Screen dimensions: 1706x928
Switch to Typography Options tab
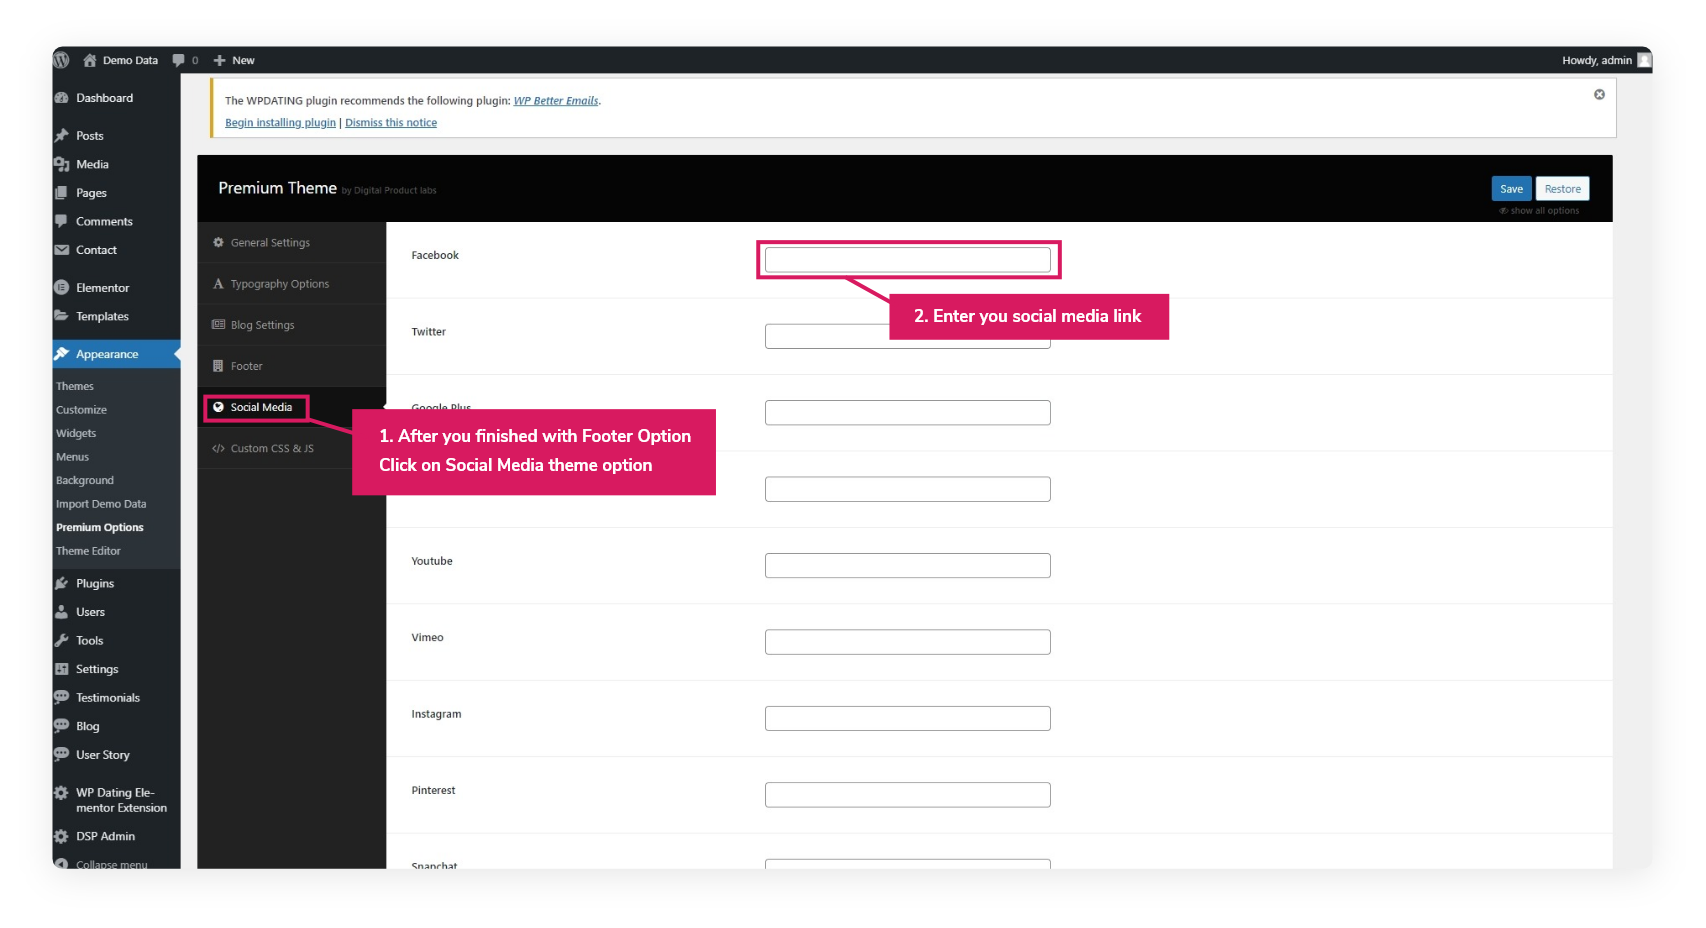279,284
